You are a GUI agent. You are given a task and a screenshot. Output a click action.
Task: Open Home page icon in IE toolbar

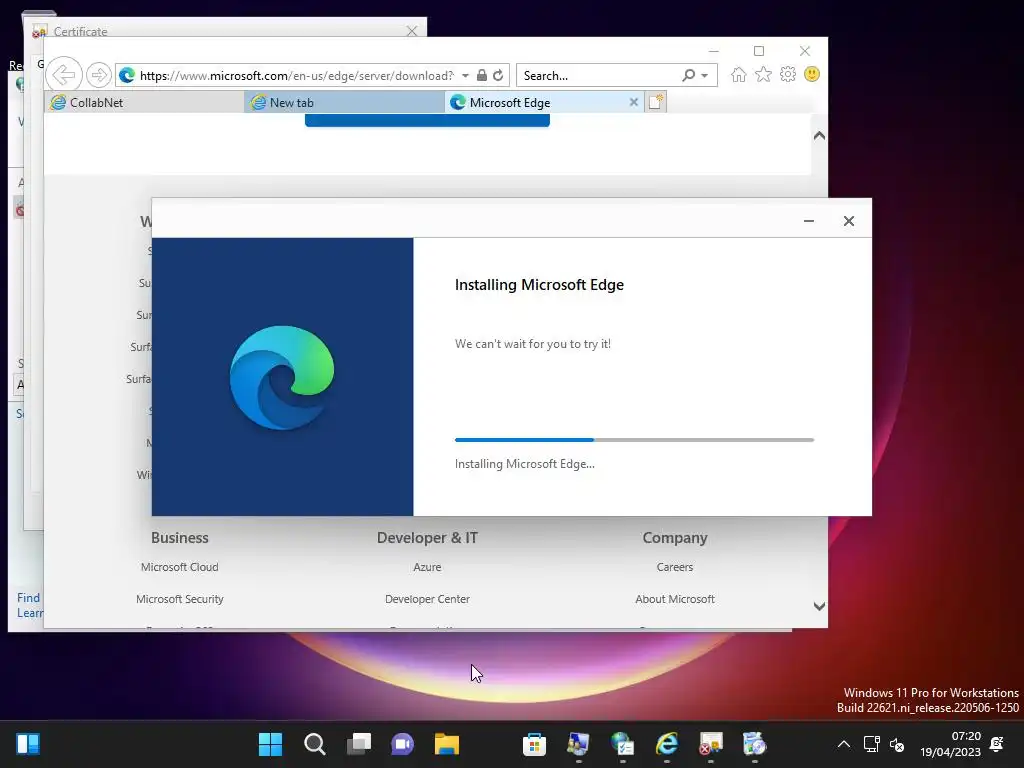[x=739, y=74]
